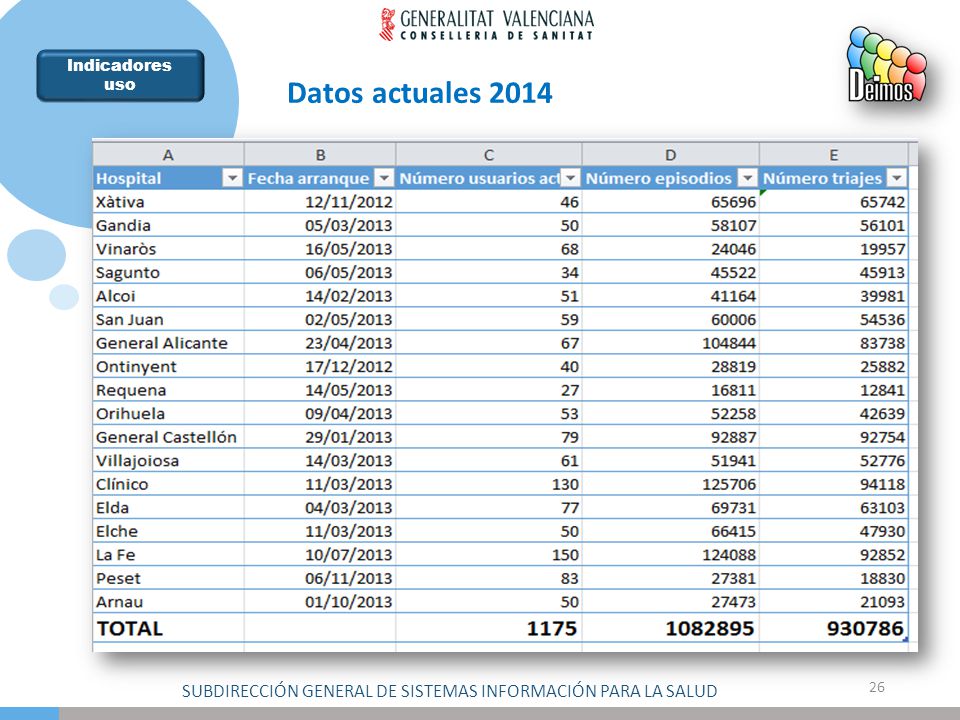Select episodes value 125706

click(x=670, y=484)
